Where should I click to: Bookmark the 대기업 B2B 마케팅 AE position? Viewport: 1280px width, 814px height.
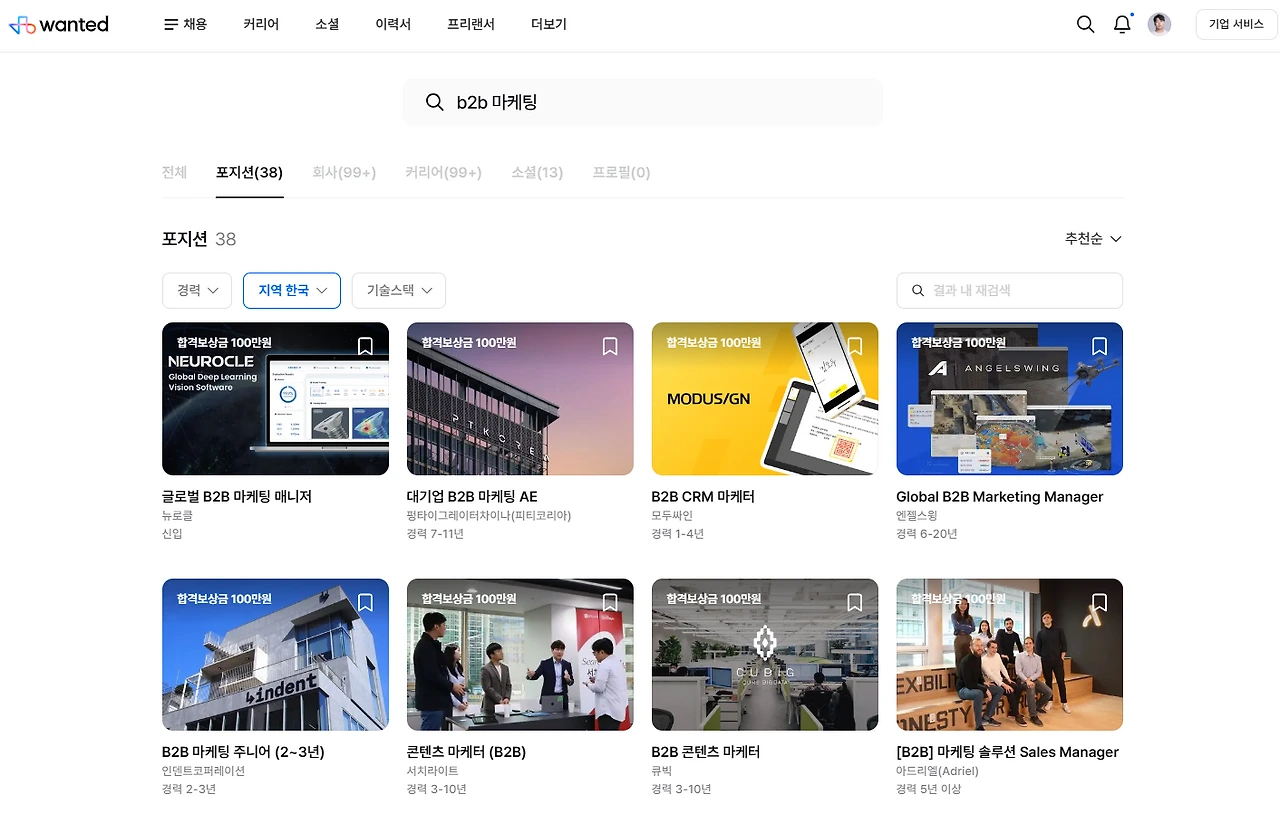[x=610, y=346]
